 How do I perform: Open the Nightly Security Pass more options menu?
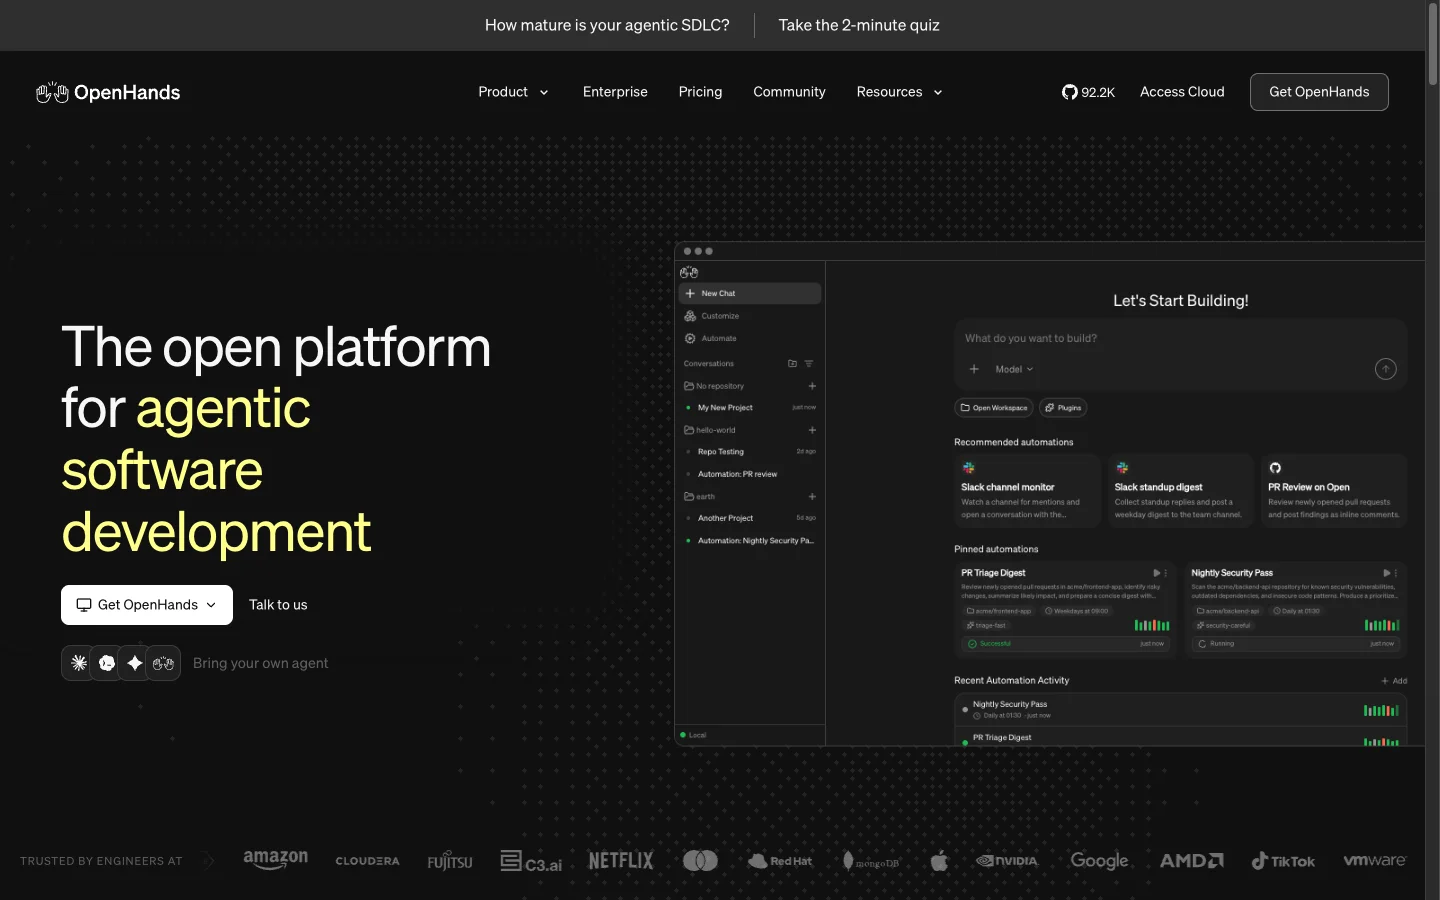coord(1396,573)
